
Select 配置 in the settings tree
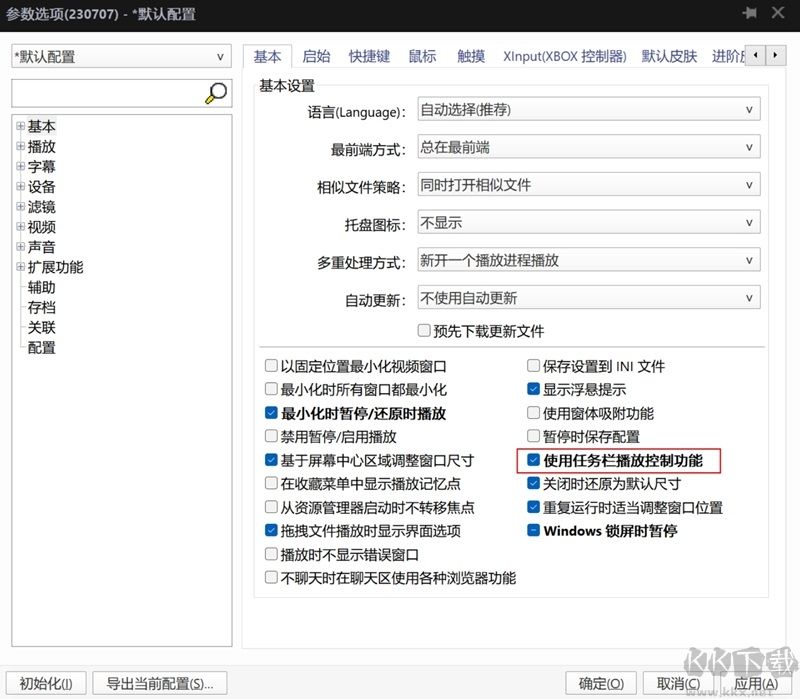pos(42,347)
